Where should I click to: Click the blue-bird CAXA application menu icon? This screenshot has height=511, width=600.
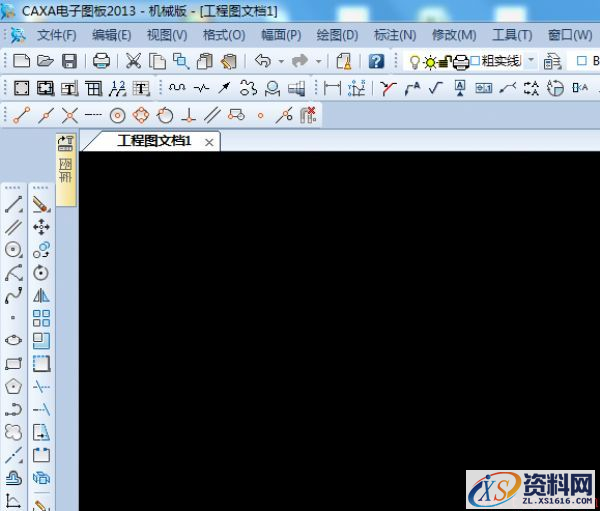tap(18, 35)
